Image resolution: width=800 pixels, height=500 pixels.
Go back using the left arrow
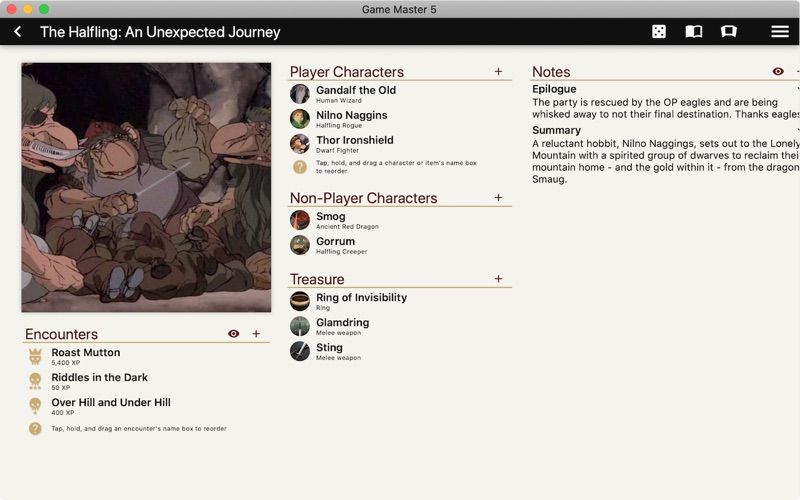coord(17,32)
